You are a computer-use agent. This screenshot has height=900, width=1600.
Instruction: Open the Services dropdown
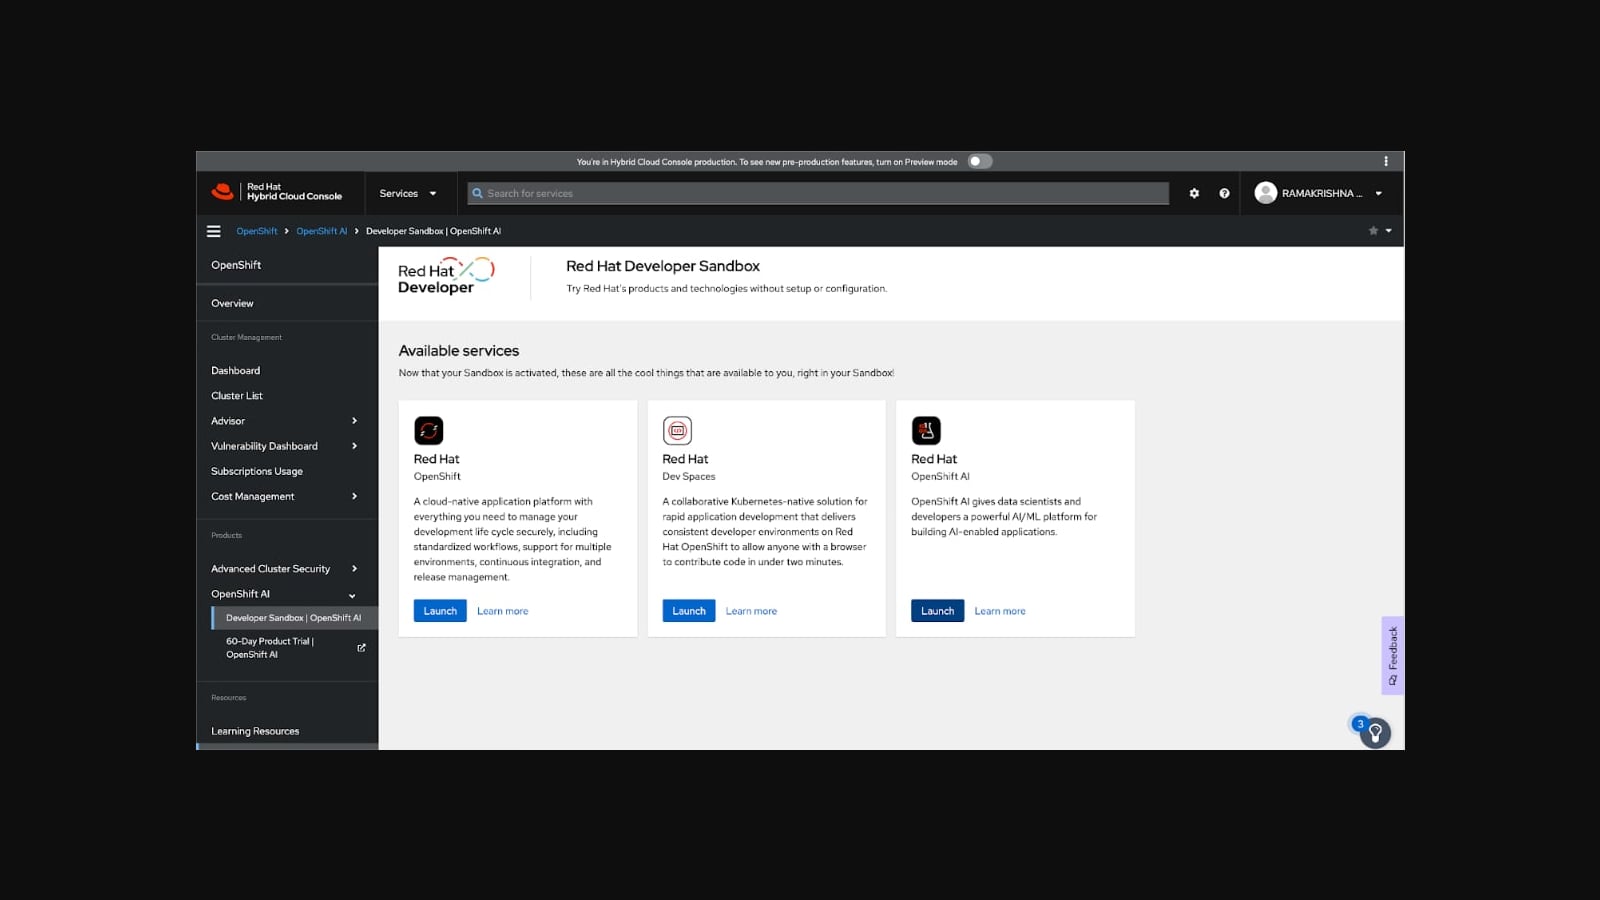[408, 193]
